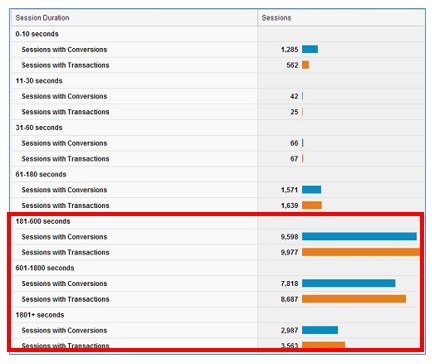Click the blue bar next to 1,571

[312, 190]
